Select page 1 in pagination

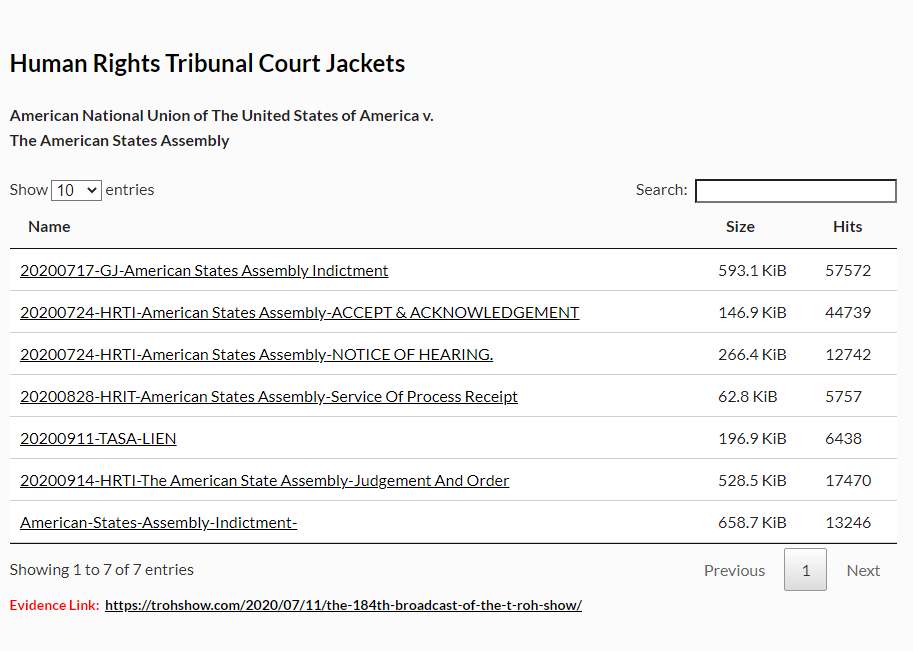805,569
